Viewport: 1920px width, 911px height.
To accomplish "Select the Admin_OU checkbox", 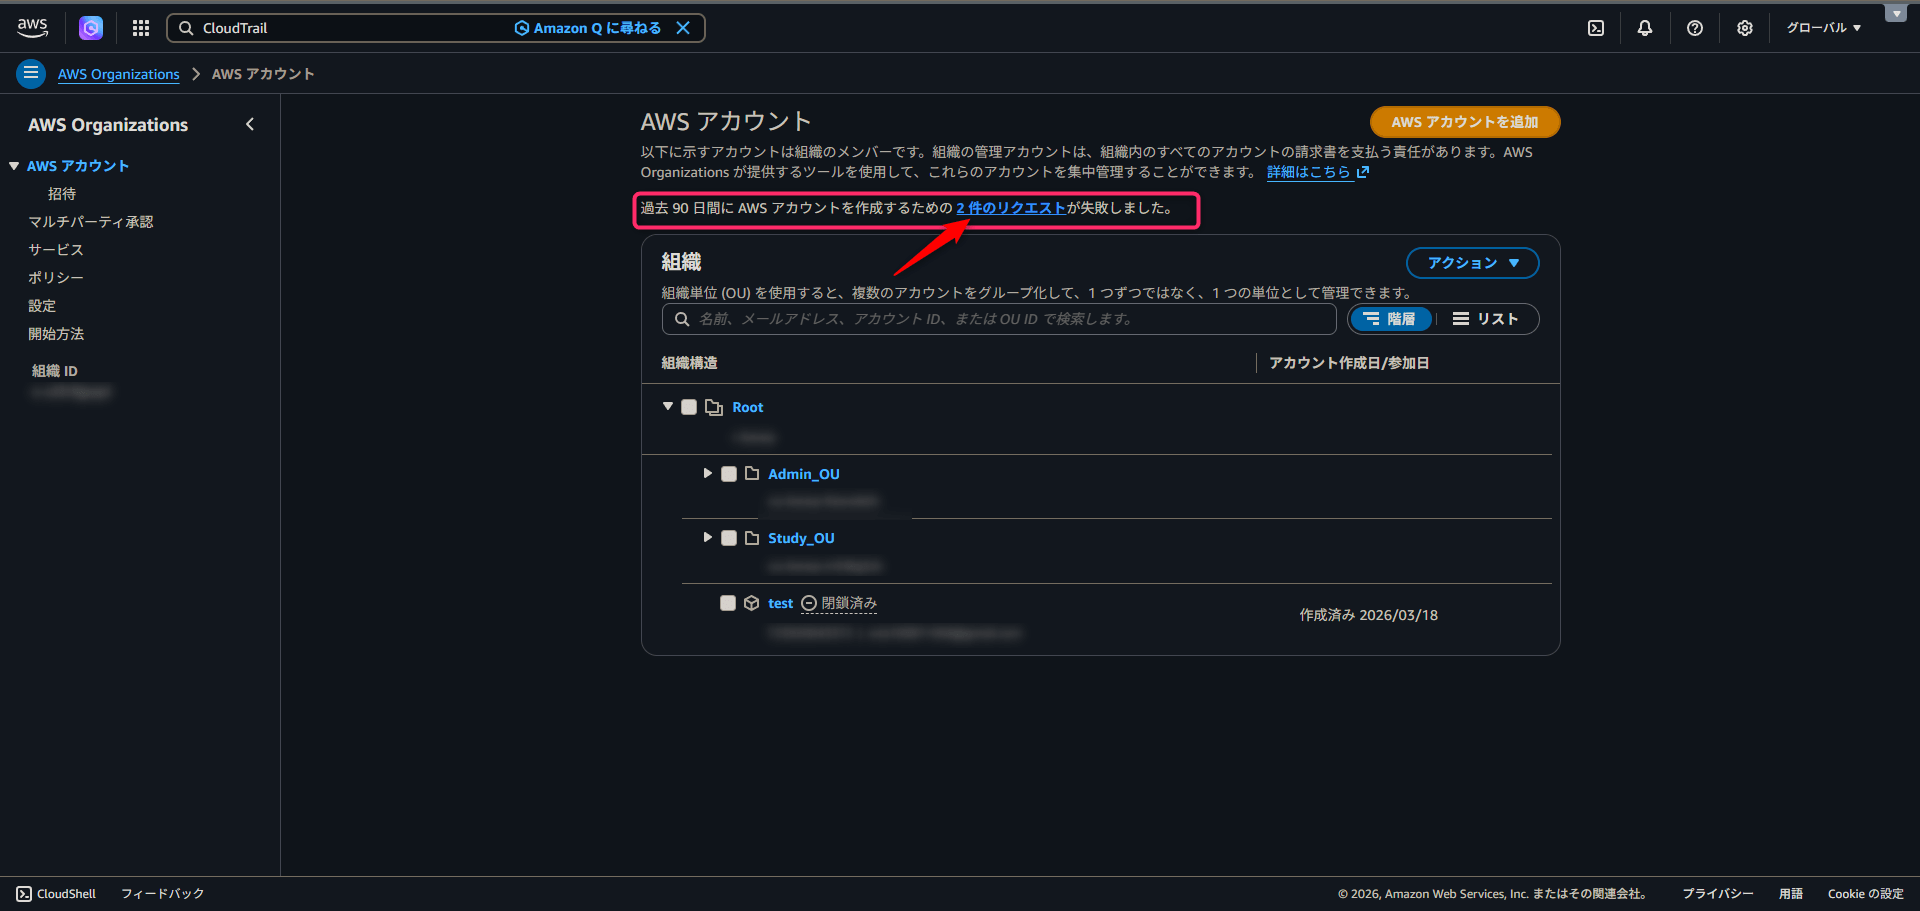I will click(729, 474).
